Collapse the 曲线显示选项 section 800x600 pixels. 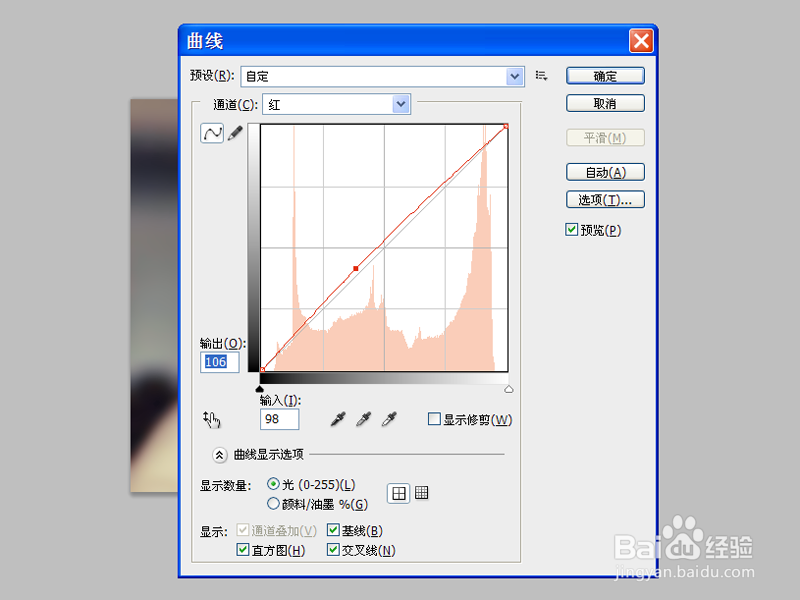219,455
